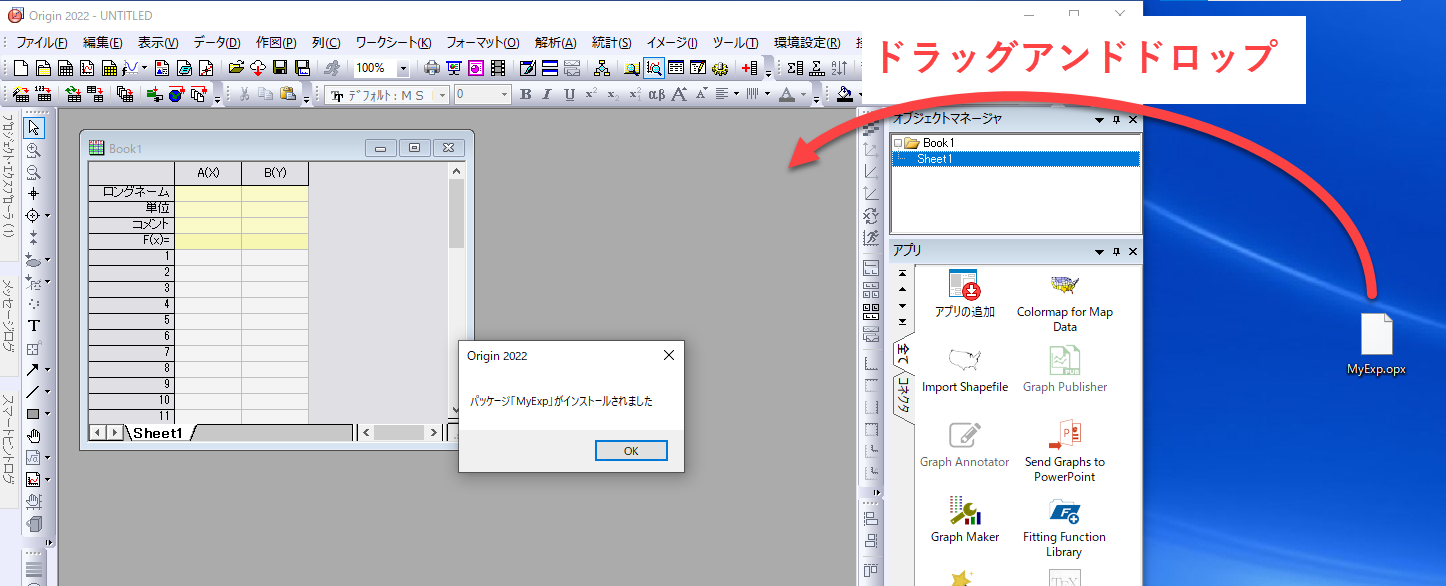
Task: Toggle Italic text formatting
Action: [x=547, y=94]
